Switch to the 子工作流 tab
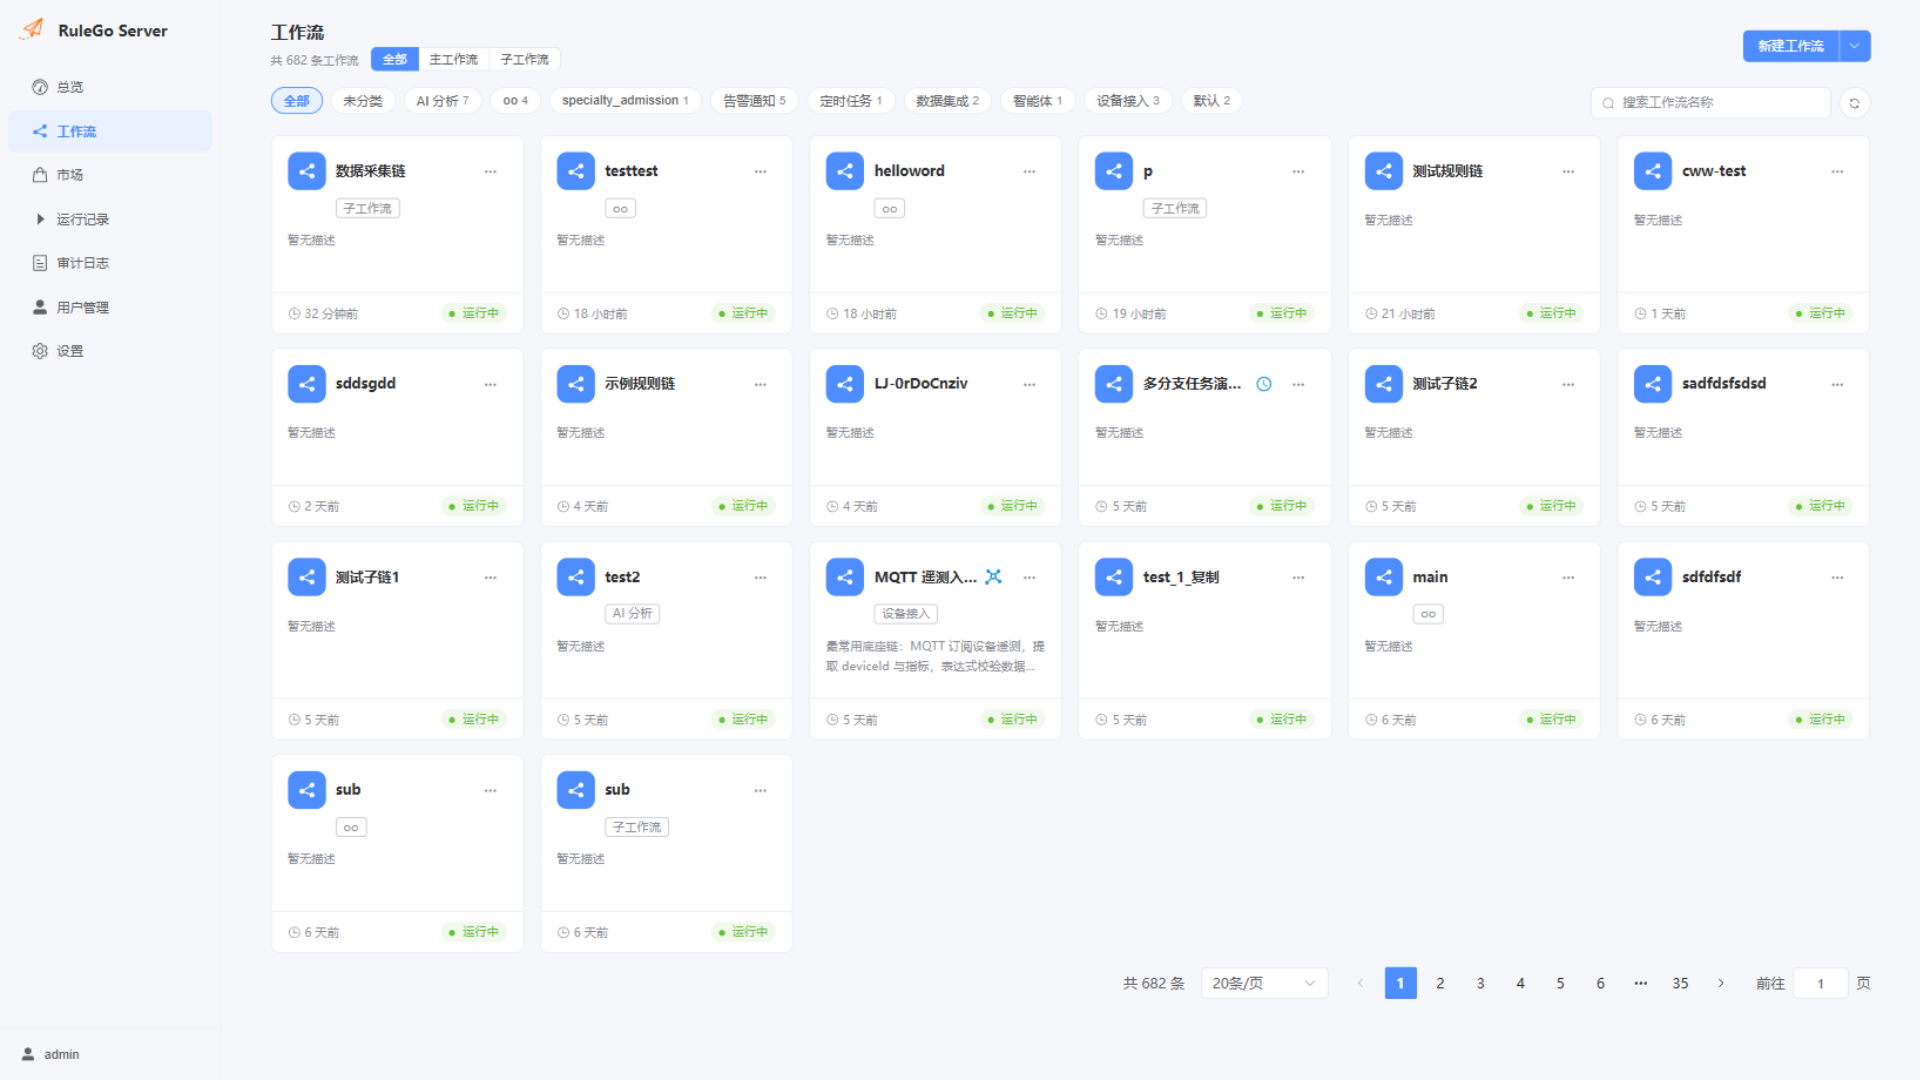 tap(525, 59)
